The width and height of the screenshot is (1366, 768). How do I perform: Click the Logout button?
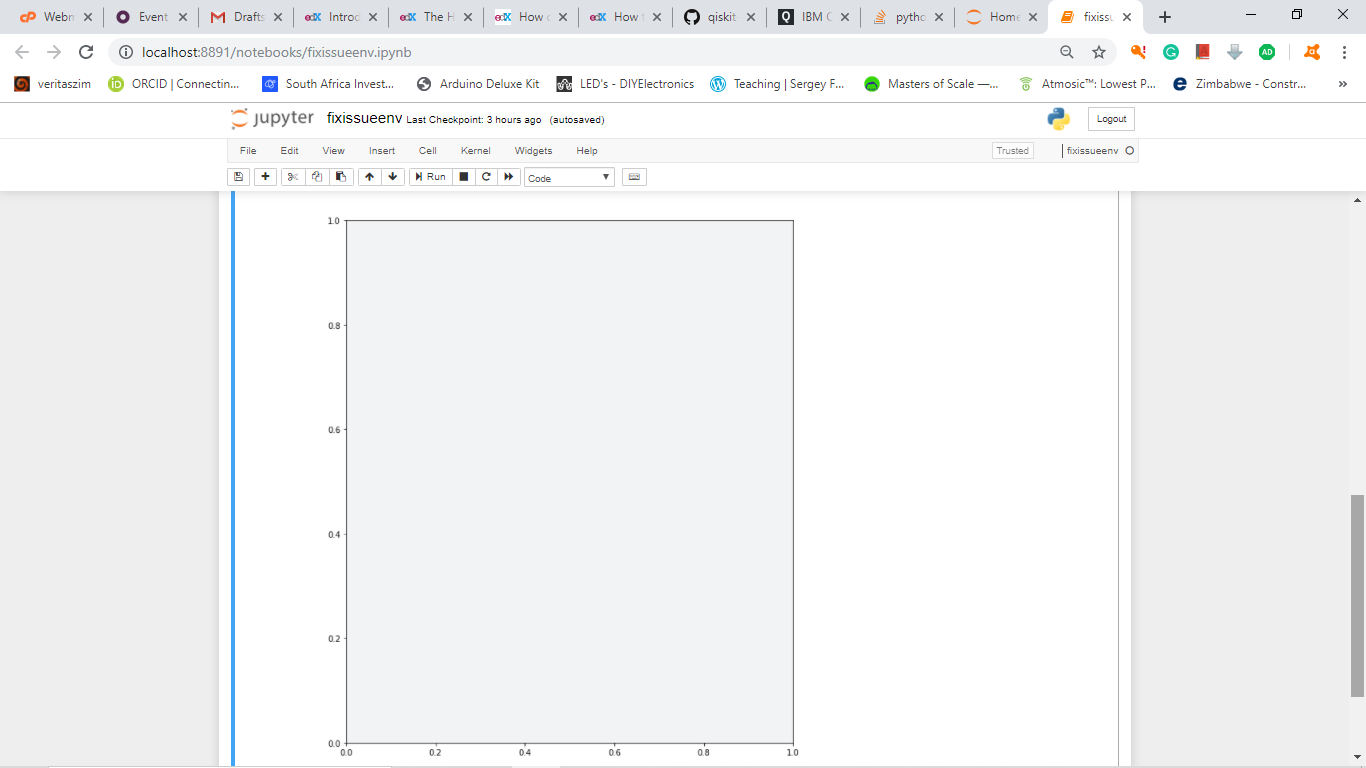tap(1111, 119)
